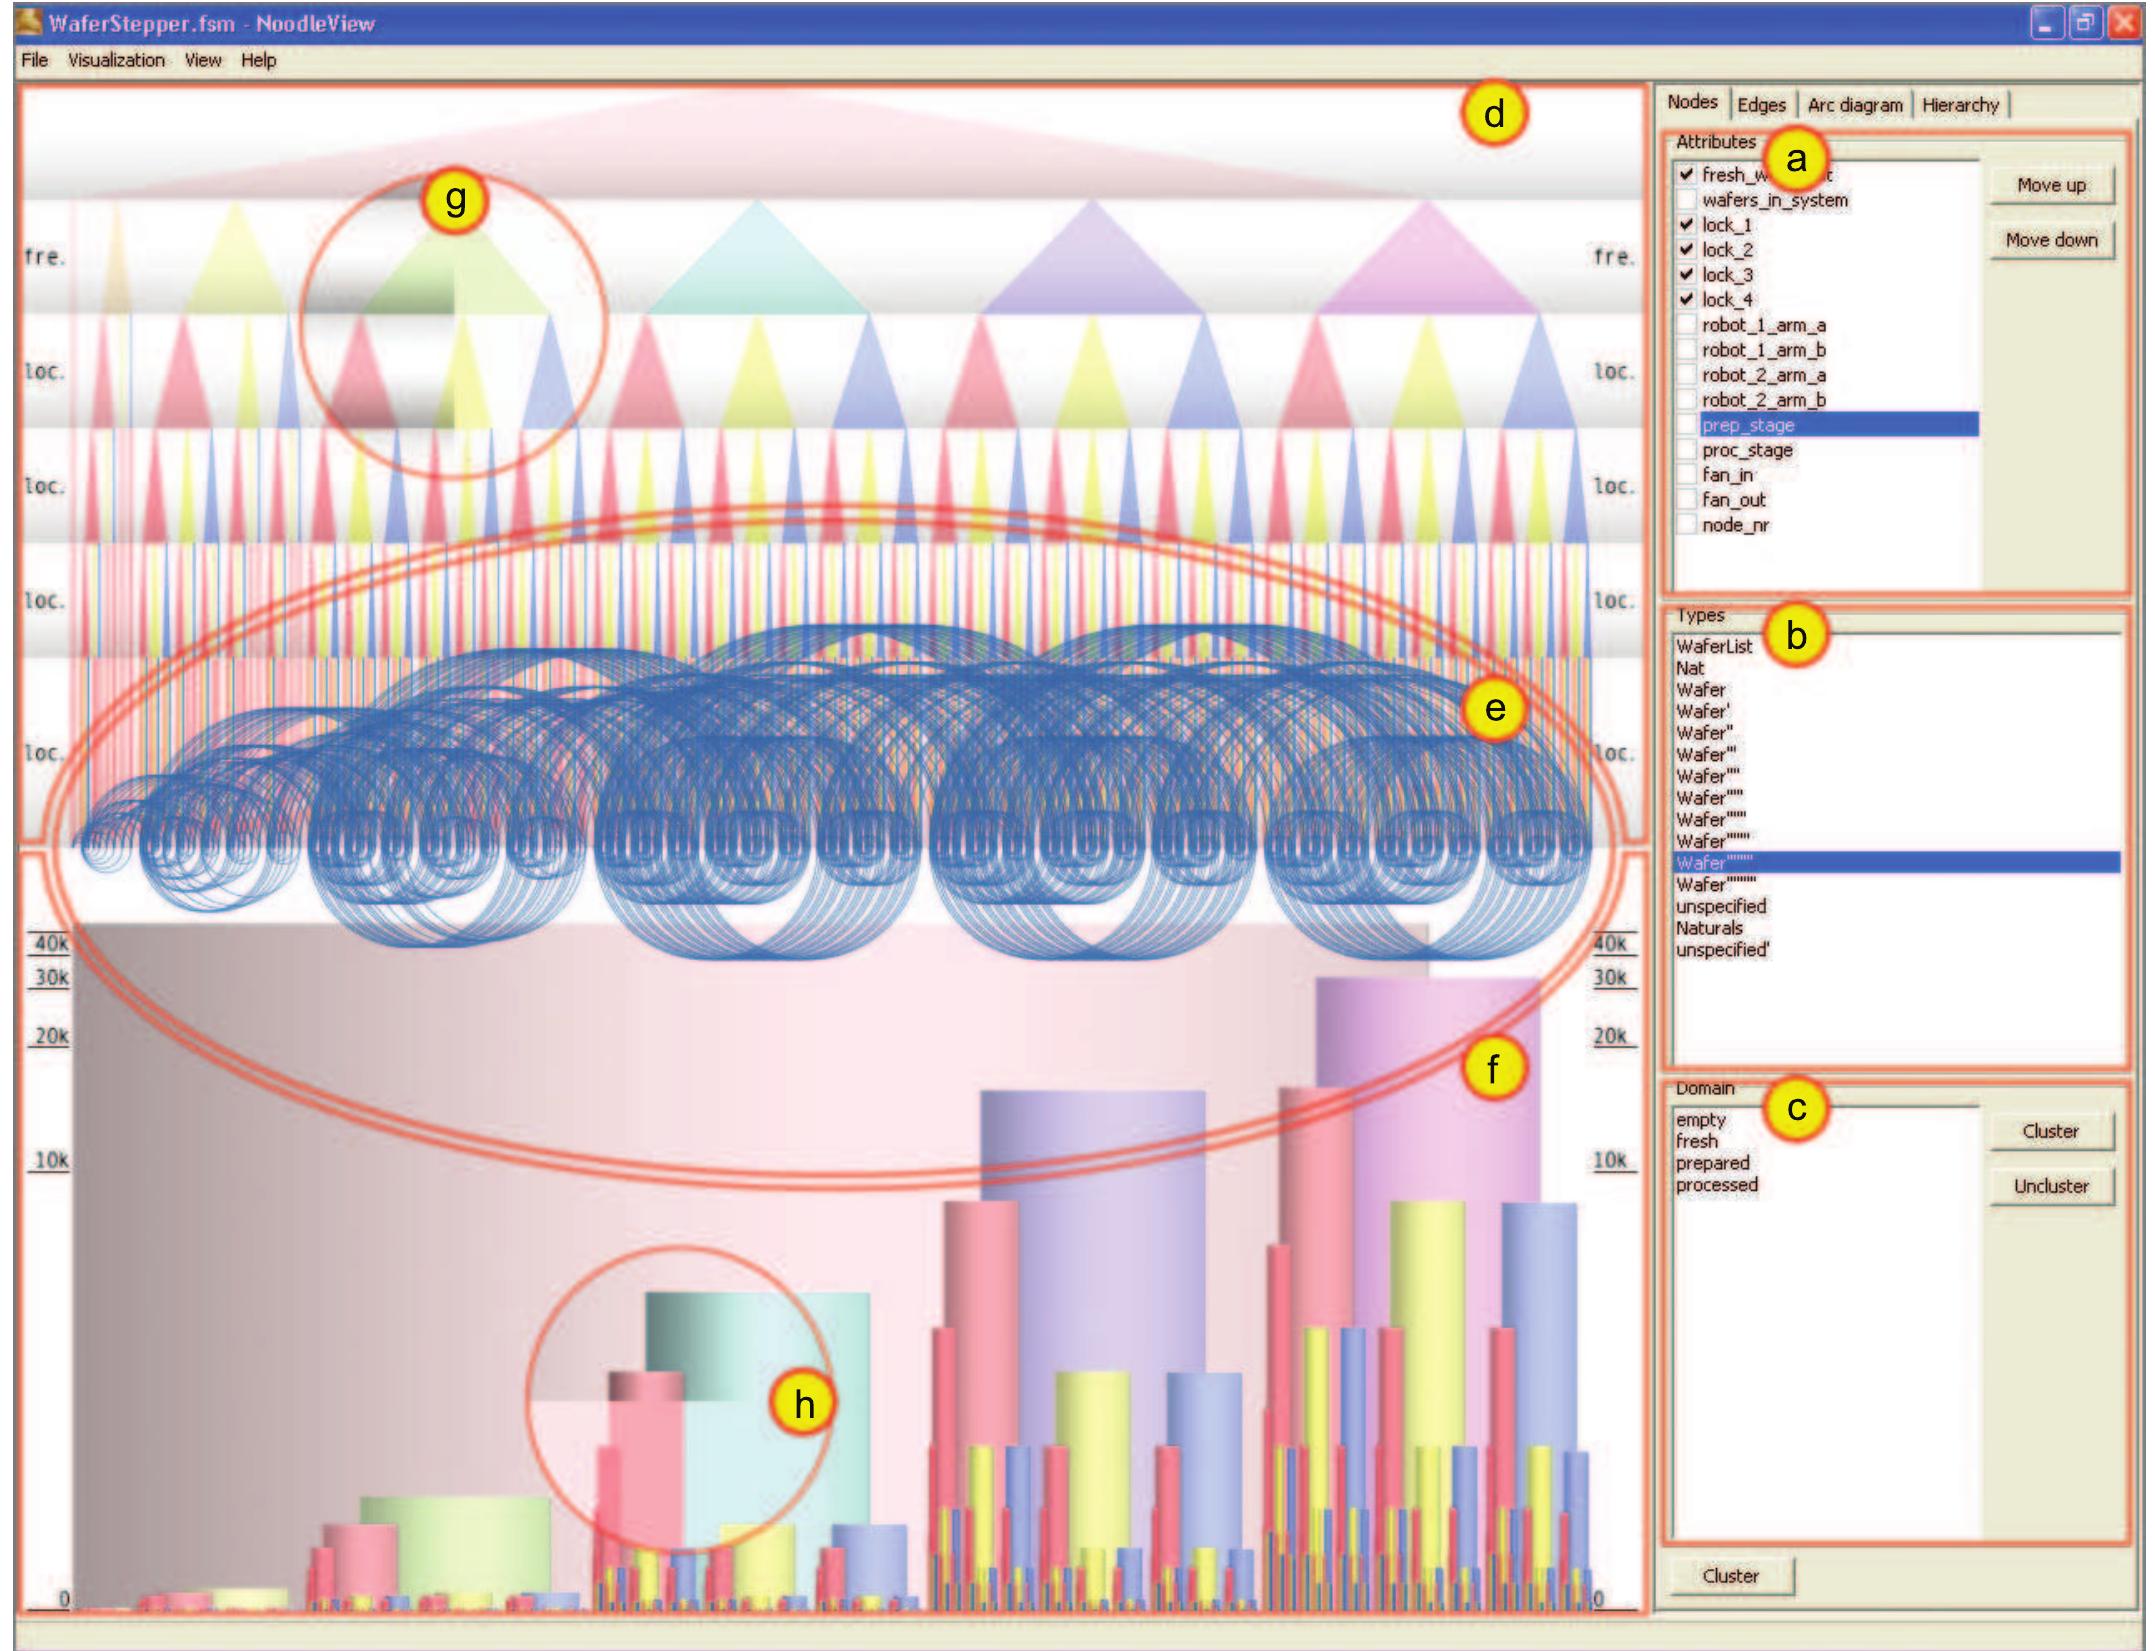This screenshot has height=1651, width=2155.
Task: Open the File menu
Action: point(34,60)
